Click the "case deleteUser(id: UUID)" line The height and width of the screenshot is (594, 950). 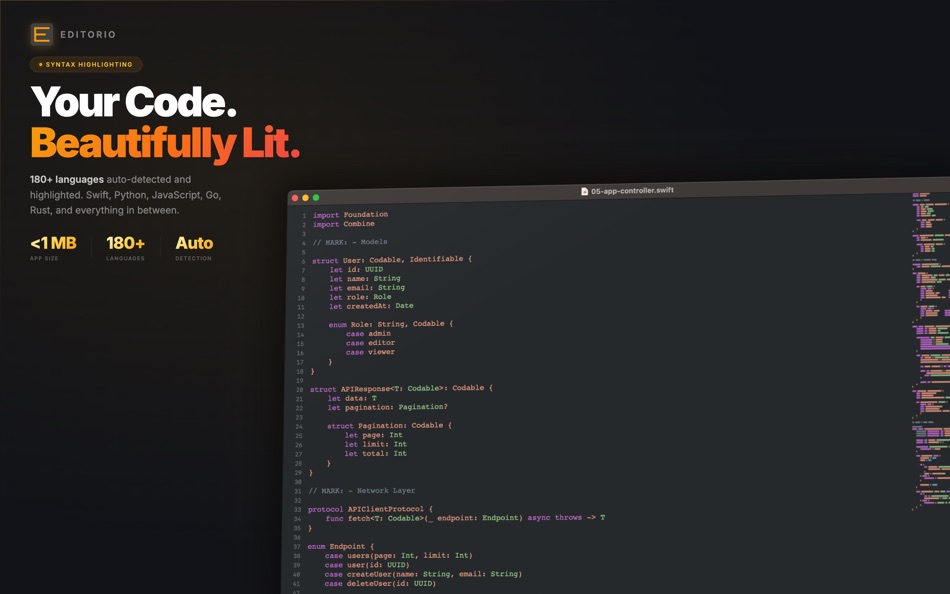[x=380, y=584]
